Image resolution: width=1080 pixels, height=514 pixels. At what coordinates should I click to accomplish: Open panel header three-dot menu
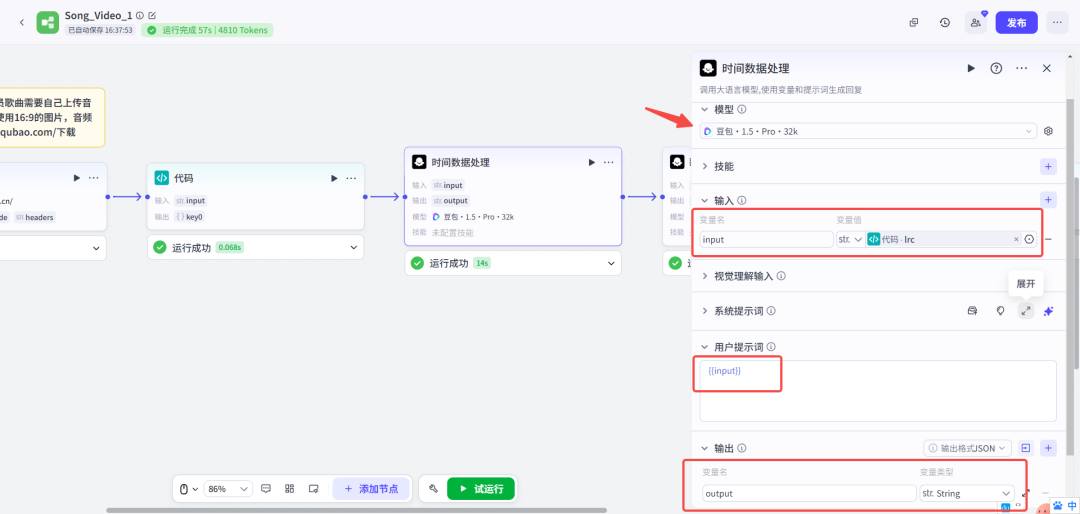coord(1021,68)
